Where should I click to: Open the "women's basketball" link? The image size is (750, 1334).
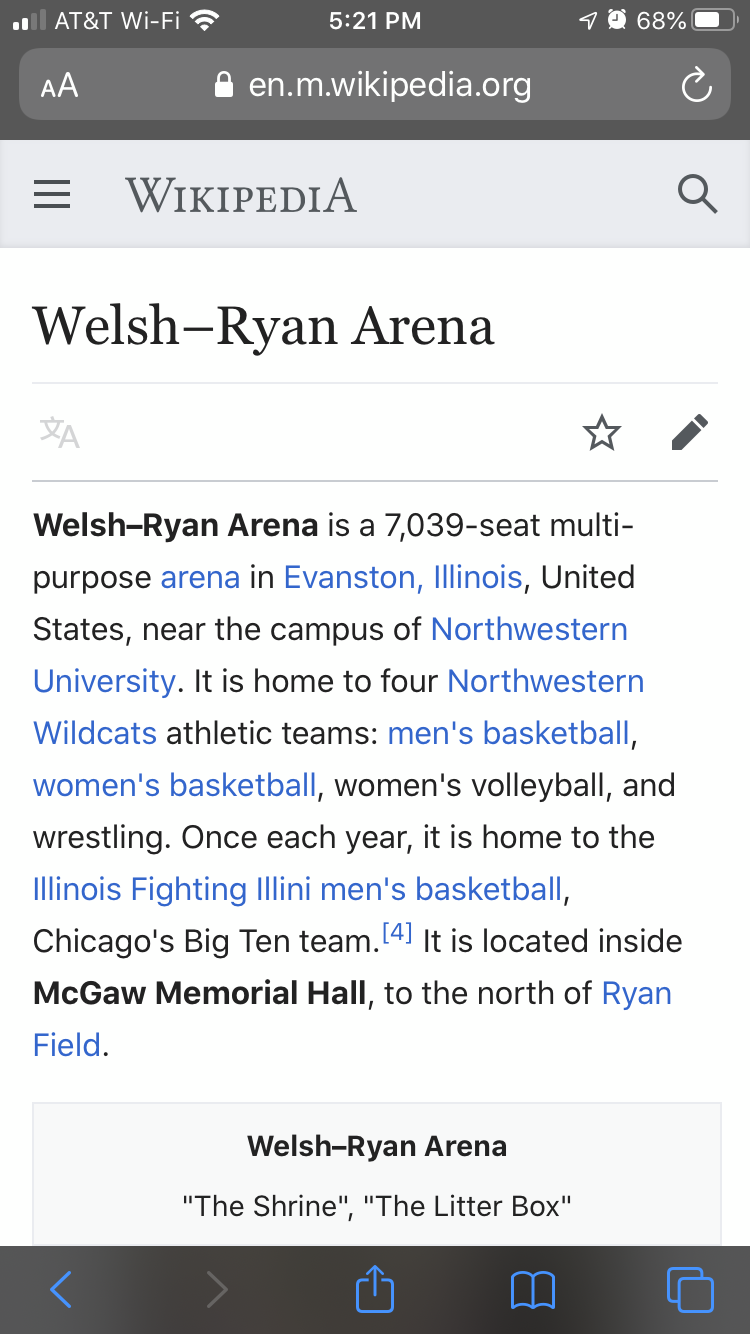pos(175,785)
